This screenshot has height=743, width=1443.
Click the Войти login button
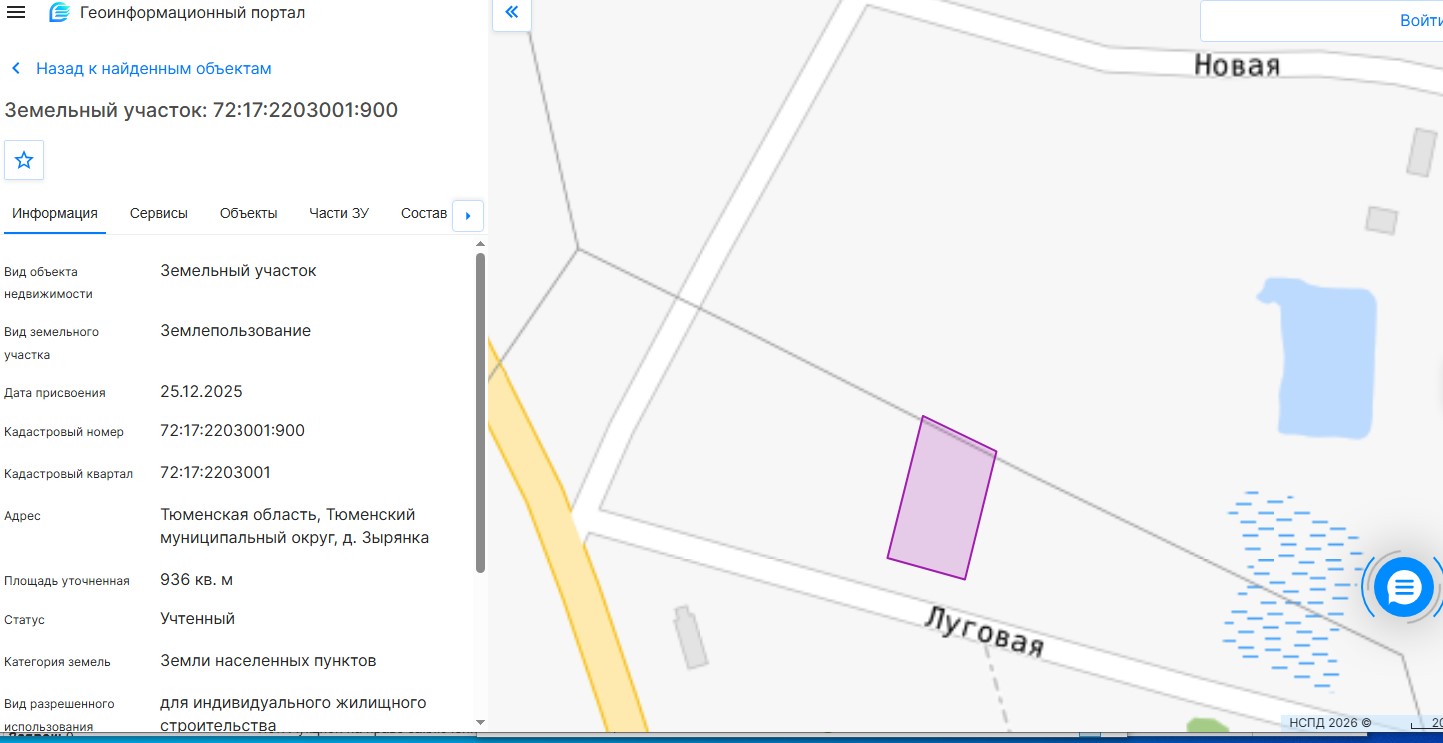click(x=1421, y=21)
